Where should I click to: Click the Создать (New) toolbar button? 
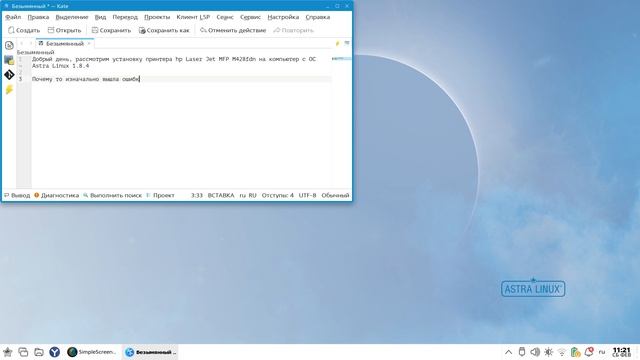[24, 30]
